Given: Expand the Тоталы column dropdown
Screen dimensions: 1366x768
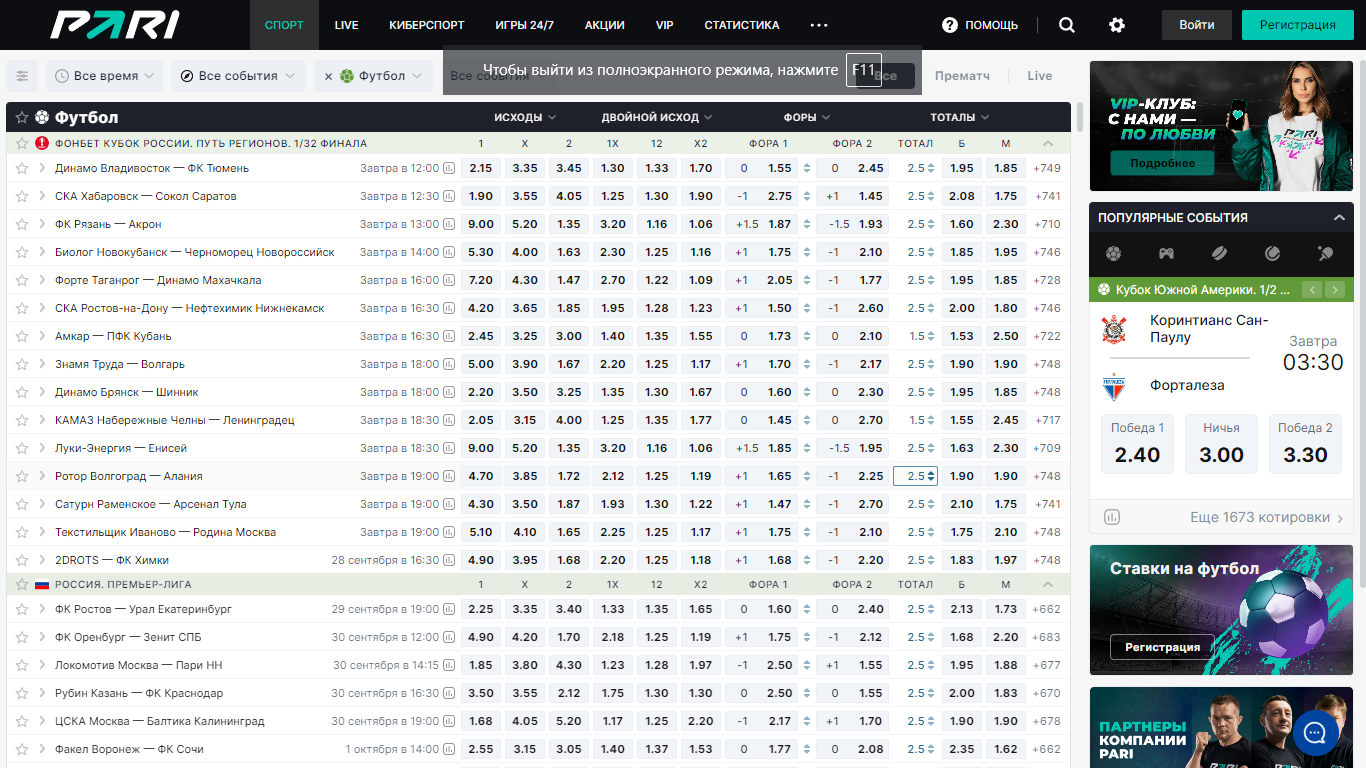Looking at the screenshot, I should tap(959, 118).
